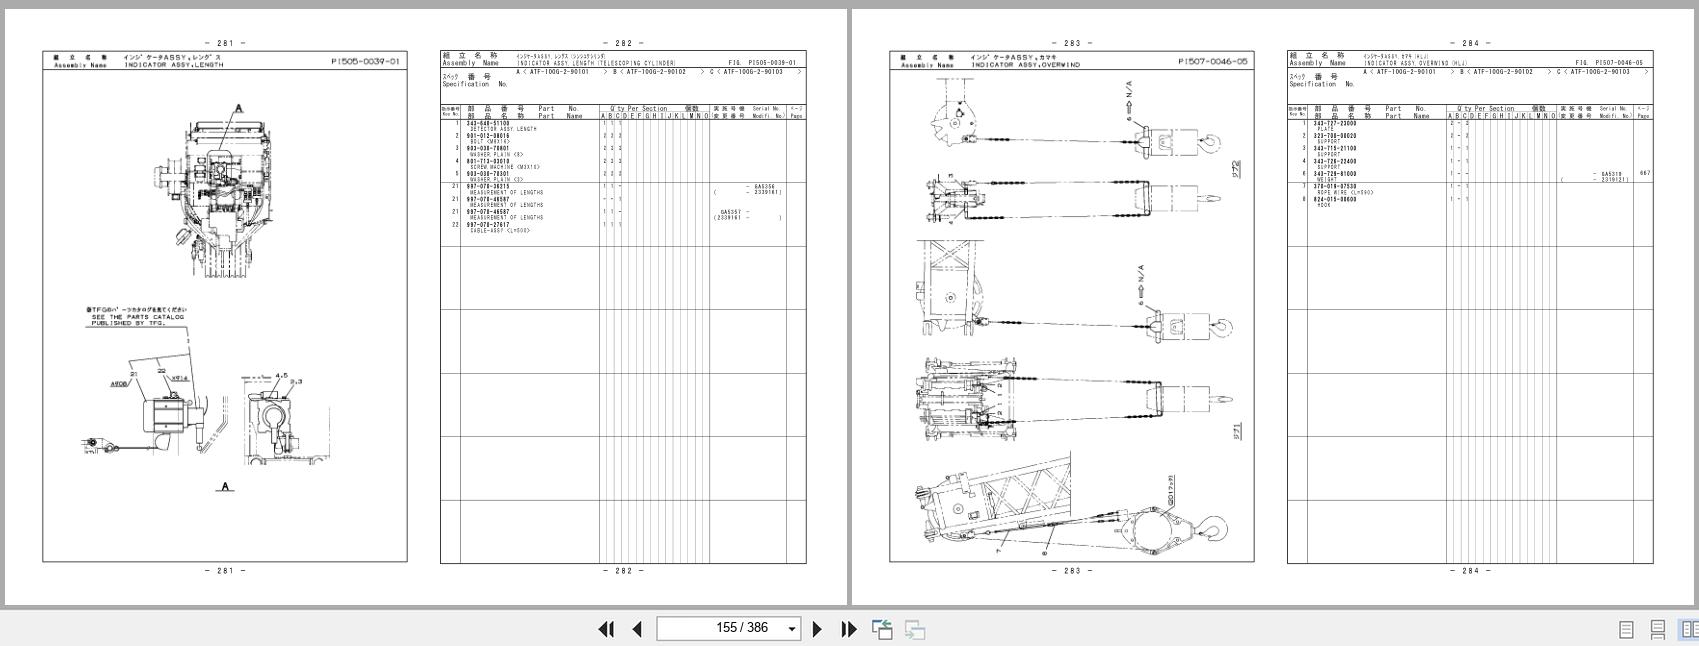Open the page number dropdown arrow
Viewport: 1699px width, 646px height.
coord(792,629)
